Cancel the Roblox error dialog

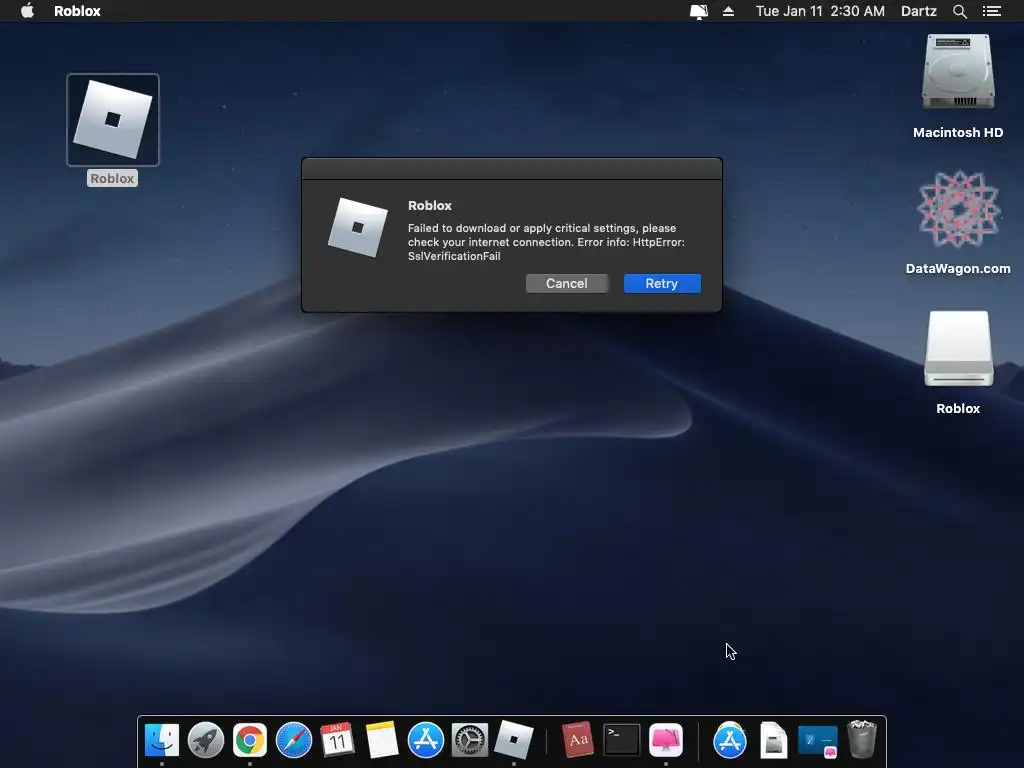[x=566, y=283]
